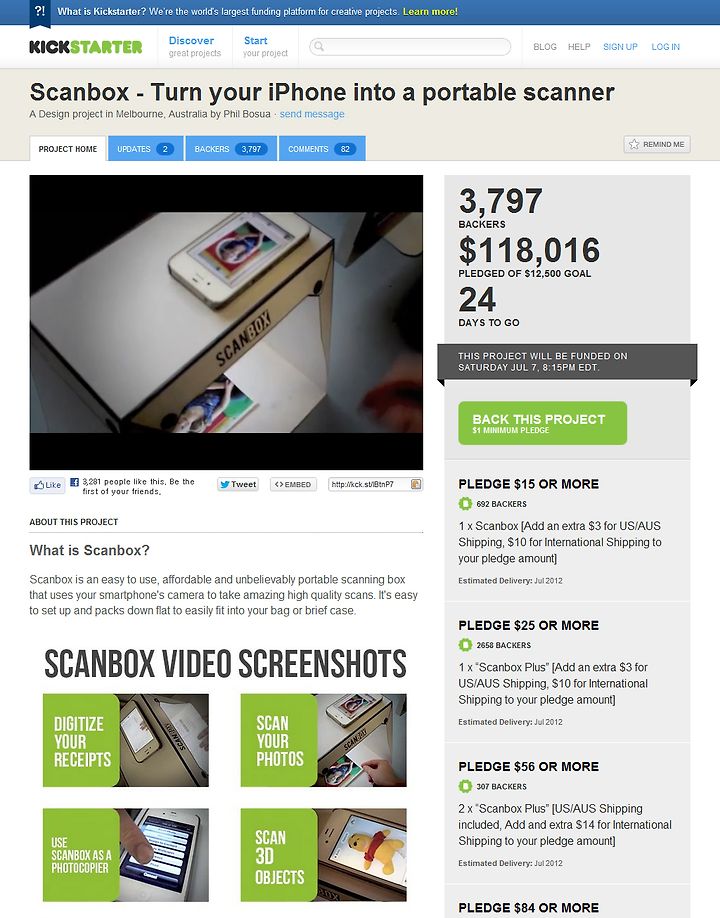Image resolution: width=720 pixels, height=918 pixels.
Task: Click the Tweet bird button
Action: pyautogui.click(x=238, y=484)
